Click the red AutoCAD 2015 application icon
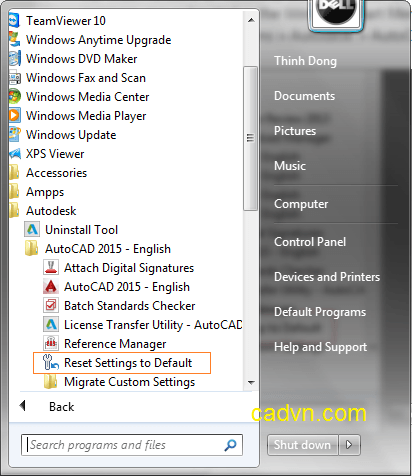The image size is (412, 476). (x=51, y=287)
